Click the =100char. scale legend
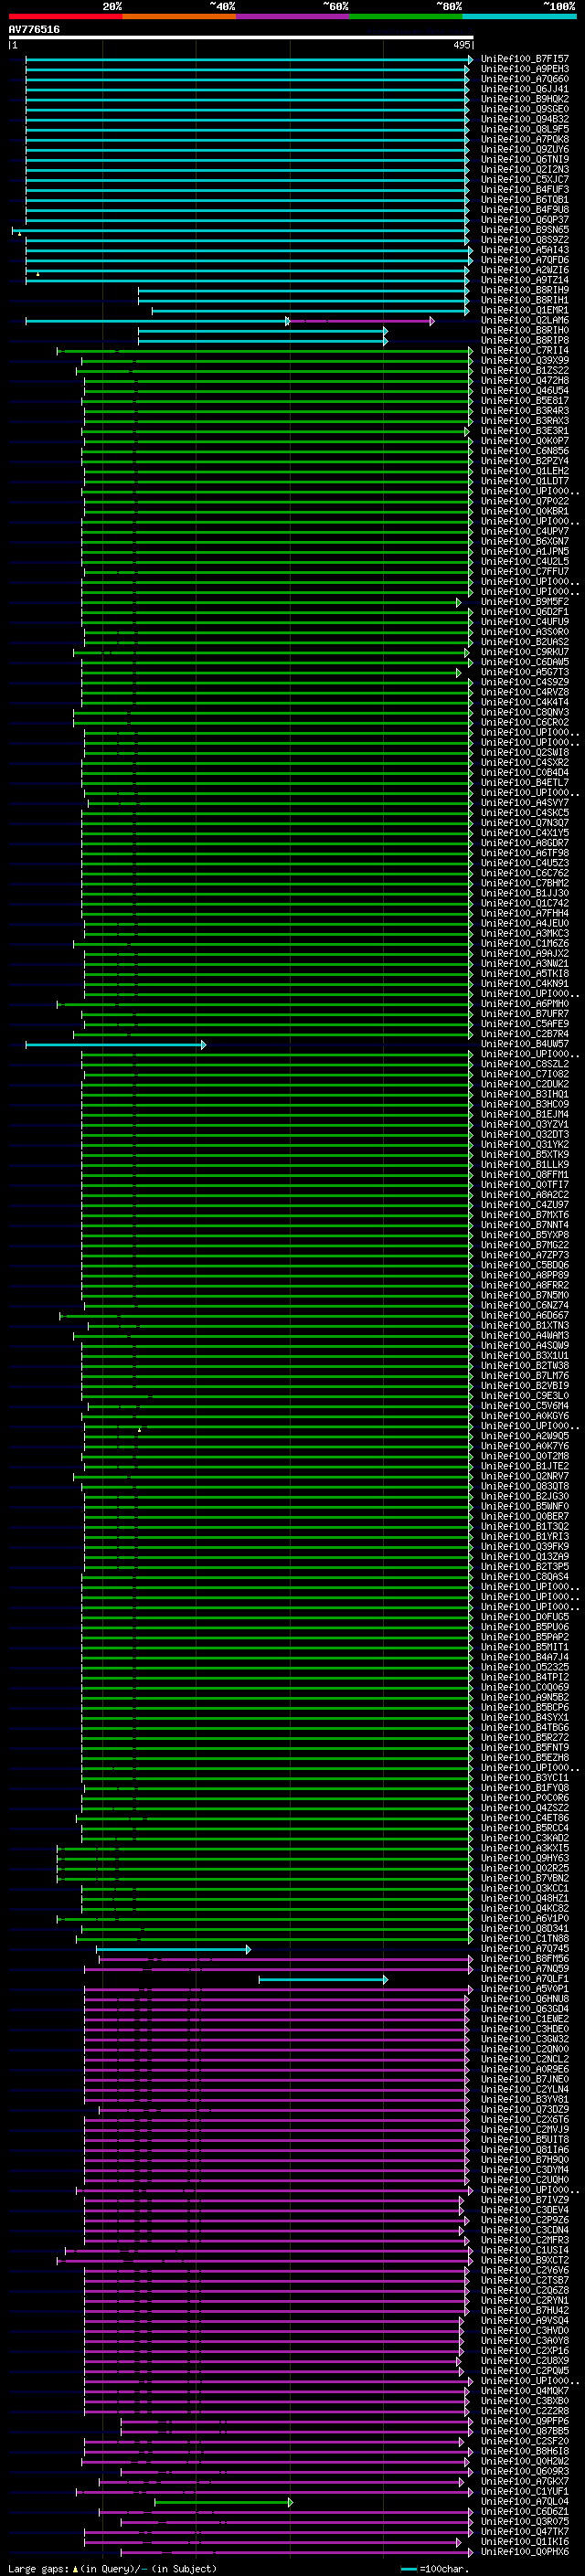585x2576 pixels. 434,2569
